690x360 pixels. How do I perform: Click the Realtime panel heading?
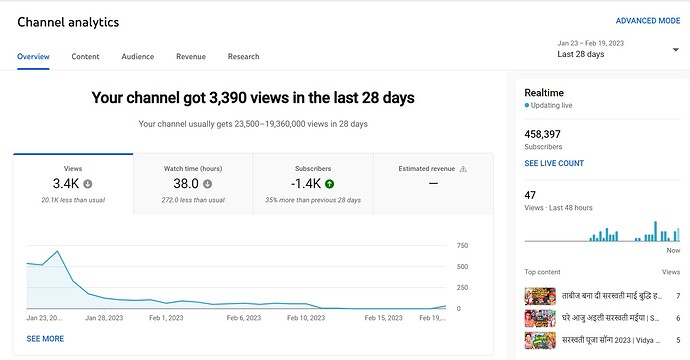coord(544,93)
